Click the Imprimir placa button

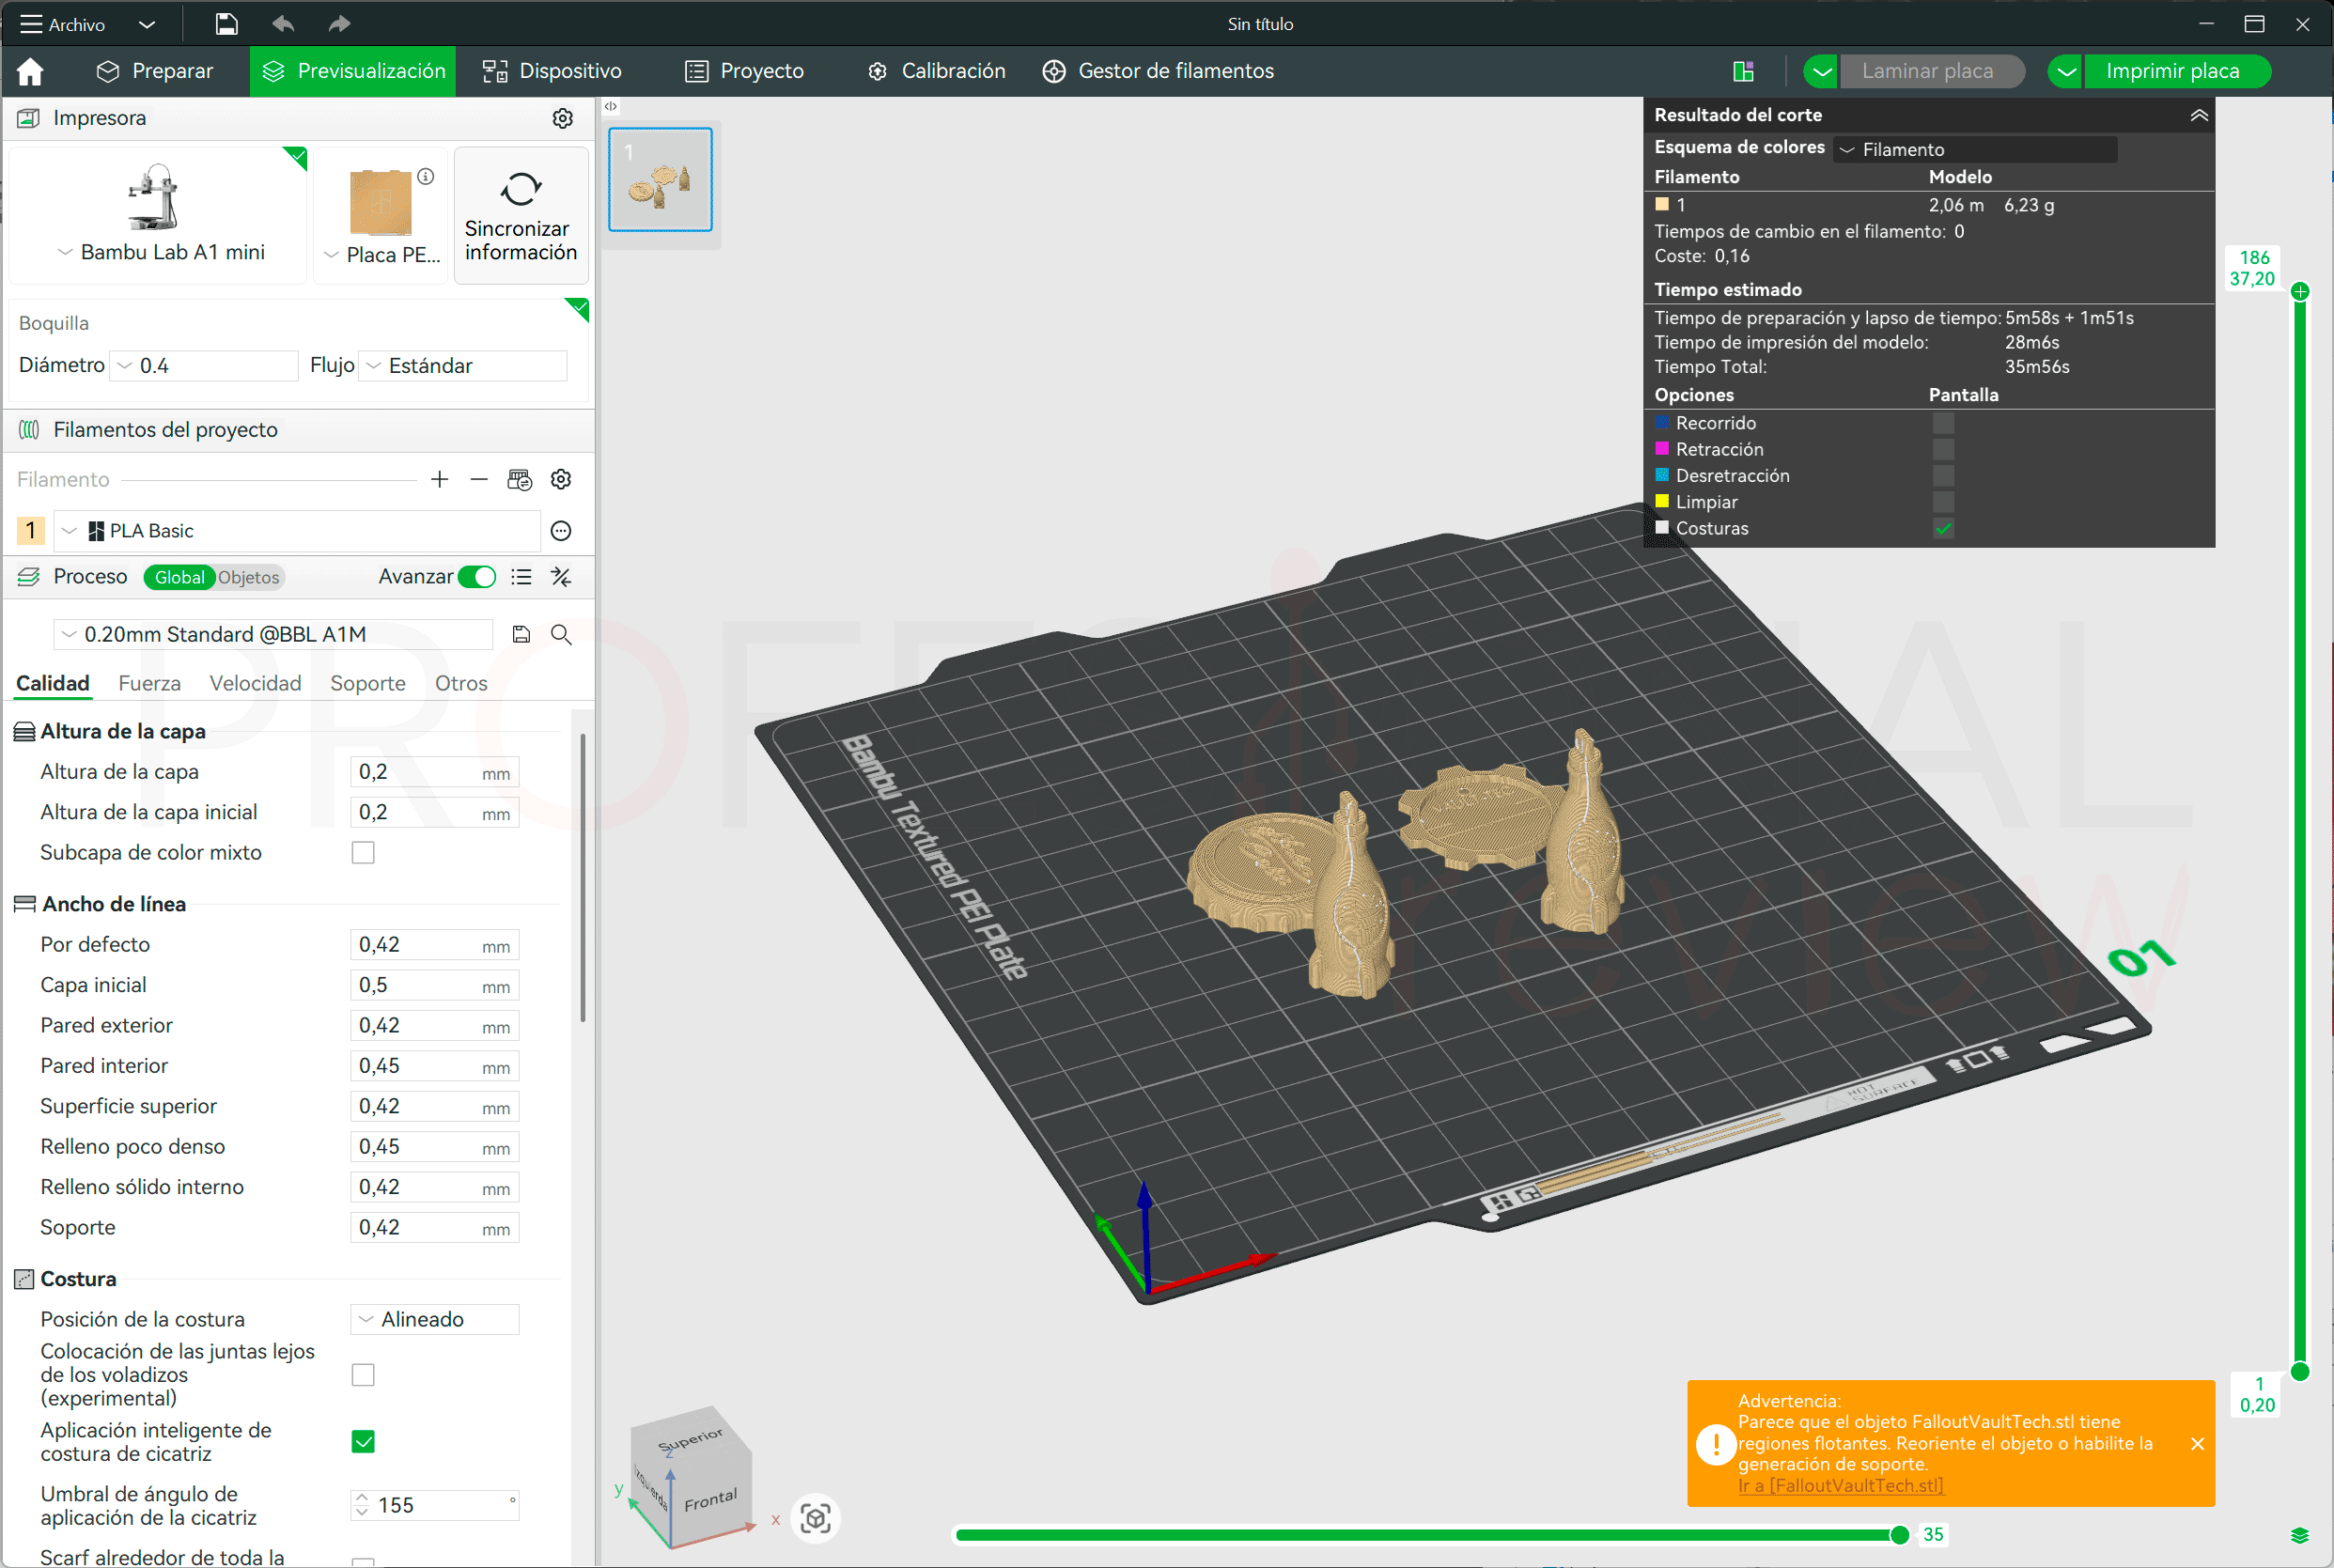pos(2177,71)
